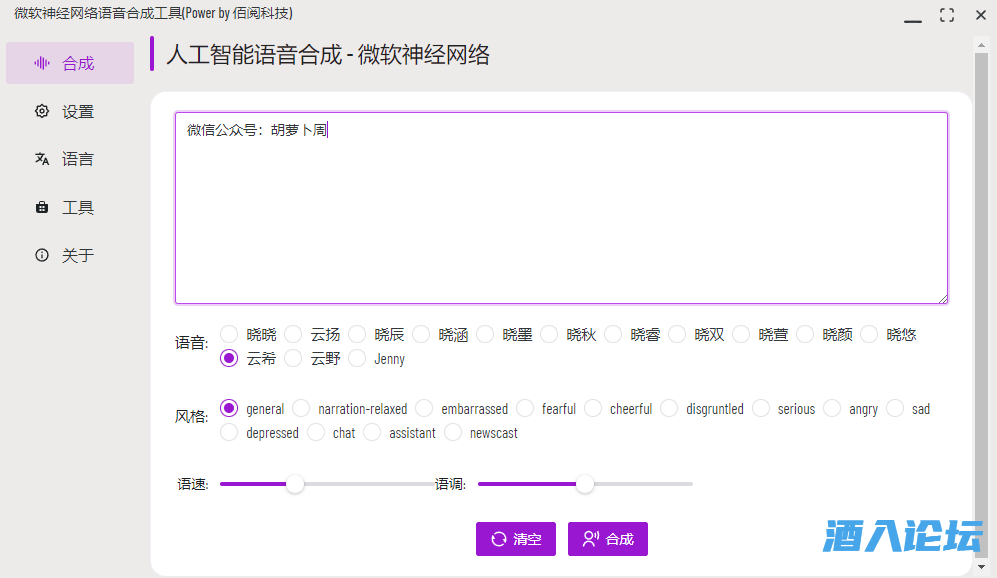The height and width of the screenshot is (578, 997).
Task: Select the 晓晓 voice radio button
Action: pyautogui.click(x=229, y=334)
